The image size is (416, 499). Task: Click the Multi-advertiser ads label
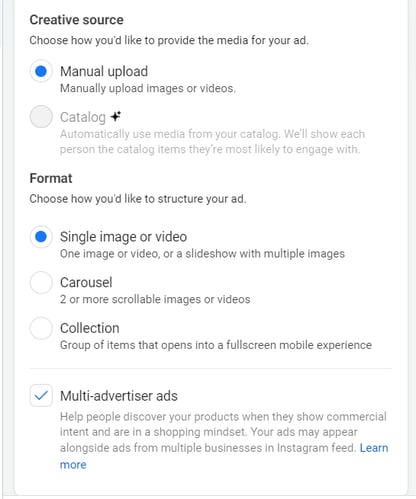119,396
